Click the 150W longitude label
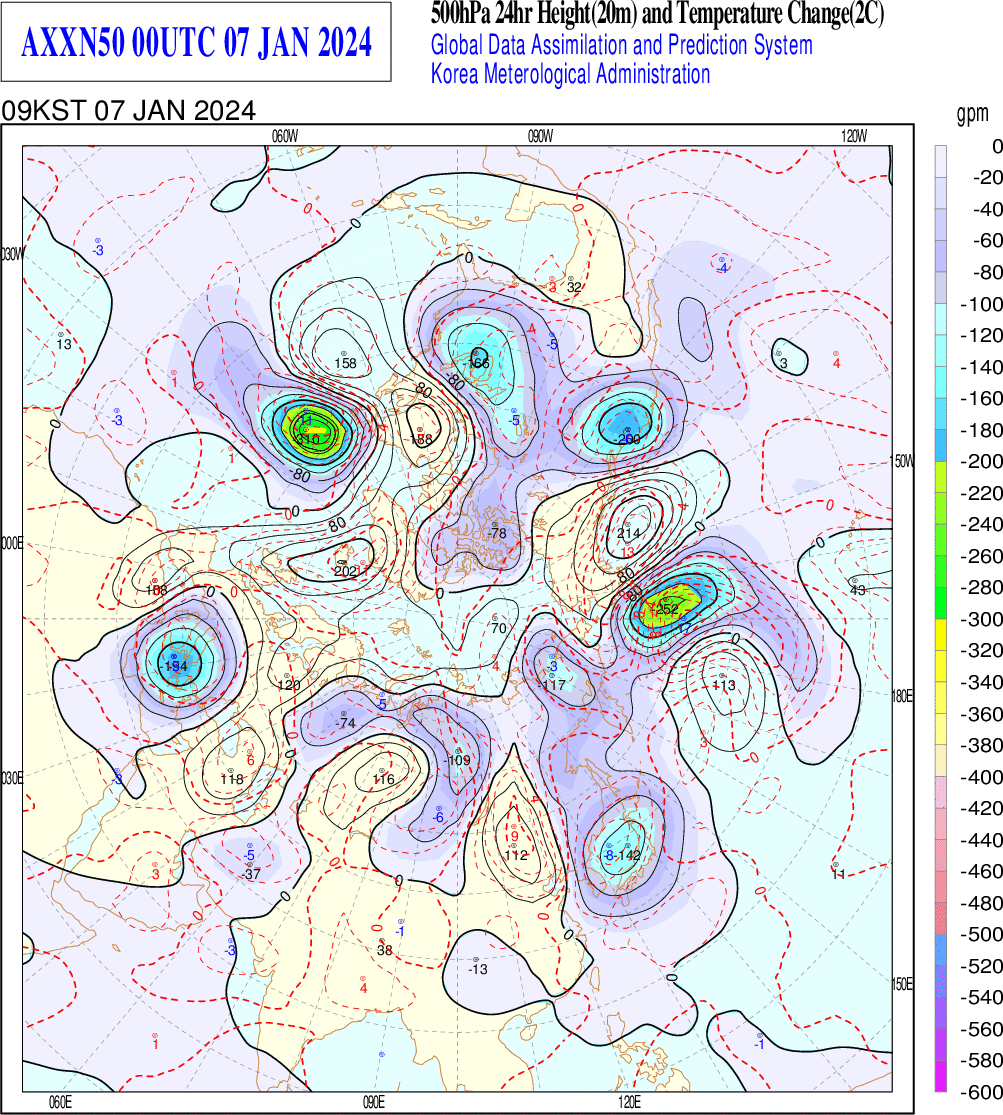The width and height of the screenshot is (1003, 1115). [x=903, y=462]
